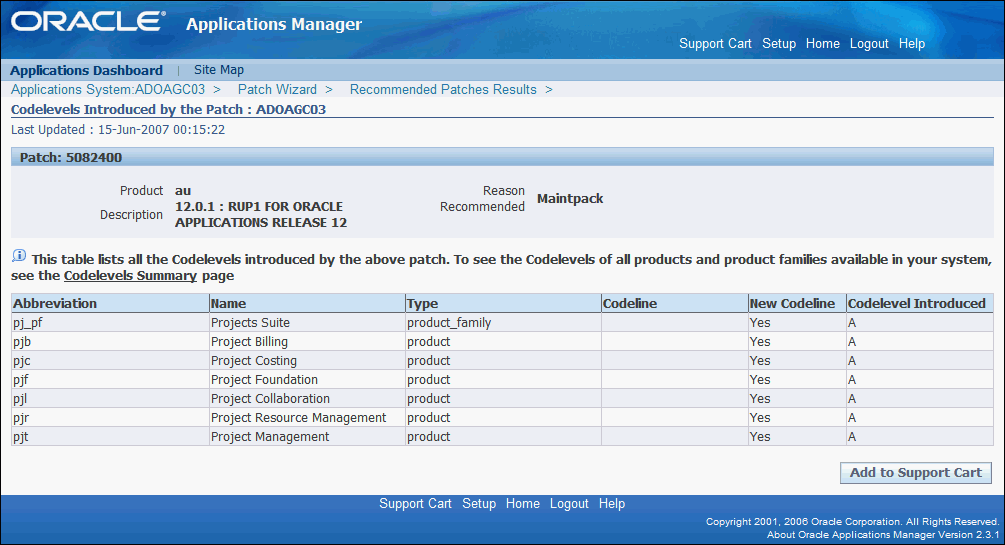Switch to the Site Map tab
The height and width of the screenshot is (545, 1005).
[x=219, y=70]
